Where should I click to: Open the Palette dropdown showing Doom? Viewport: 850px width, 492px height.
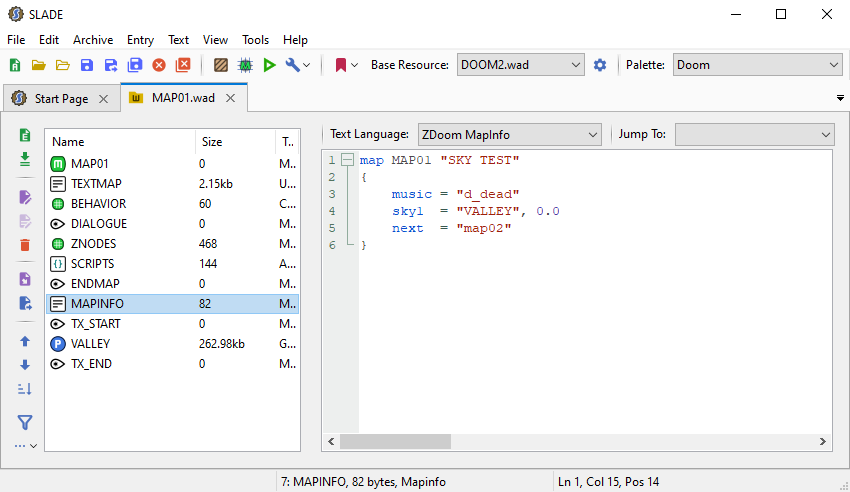pos(758,65)
